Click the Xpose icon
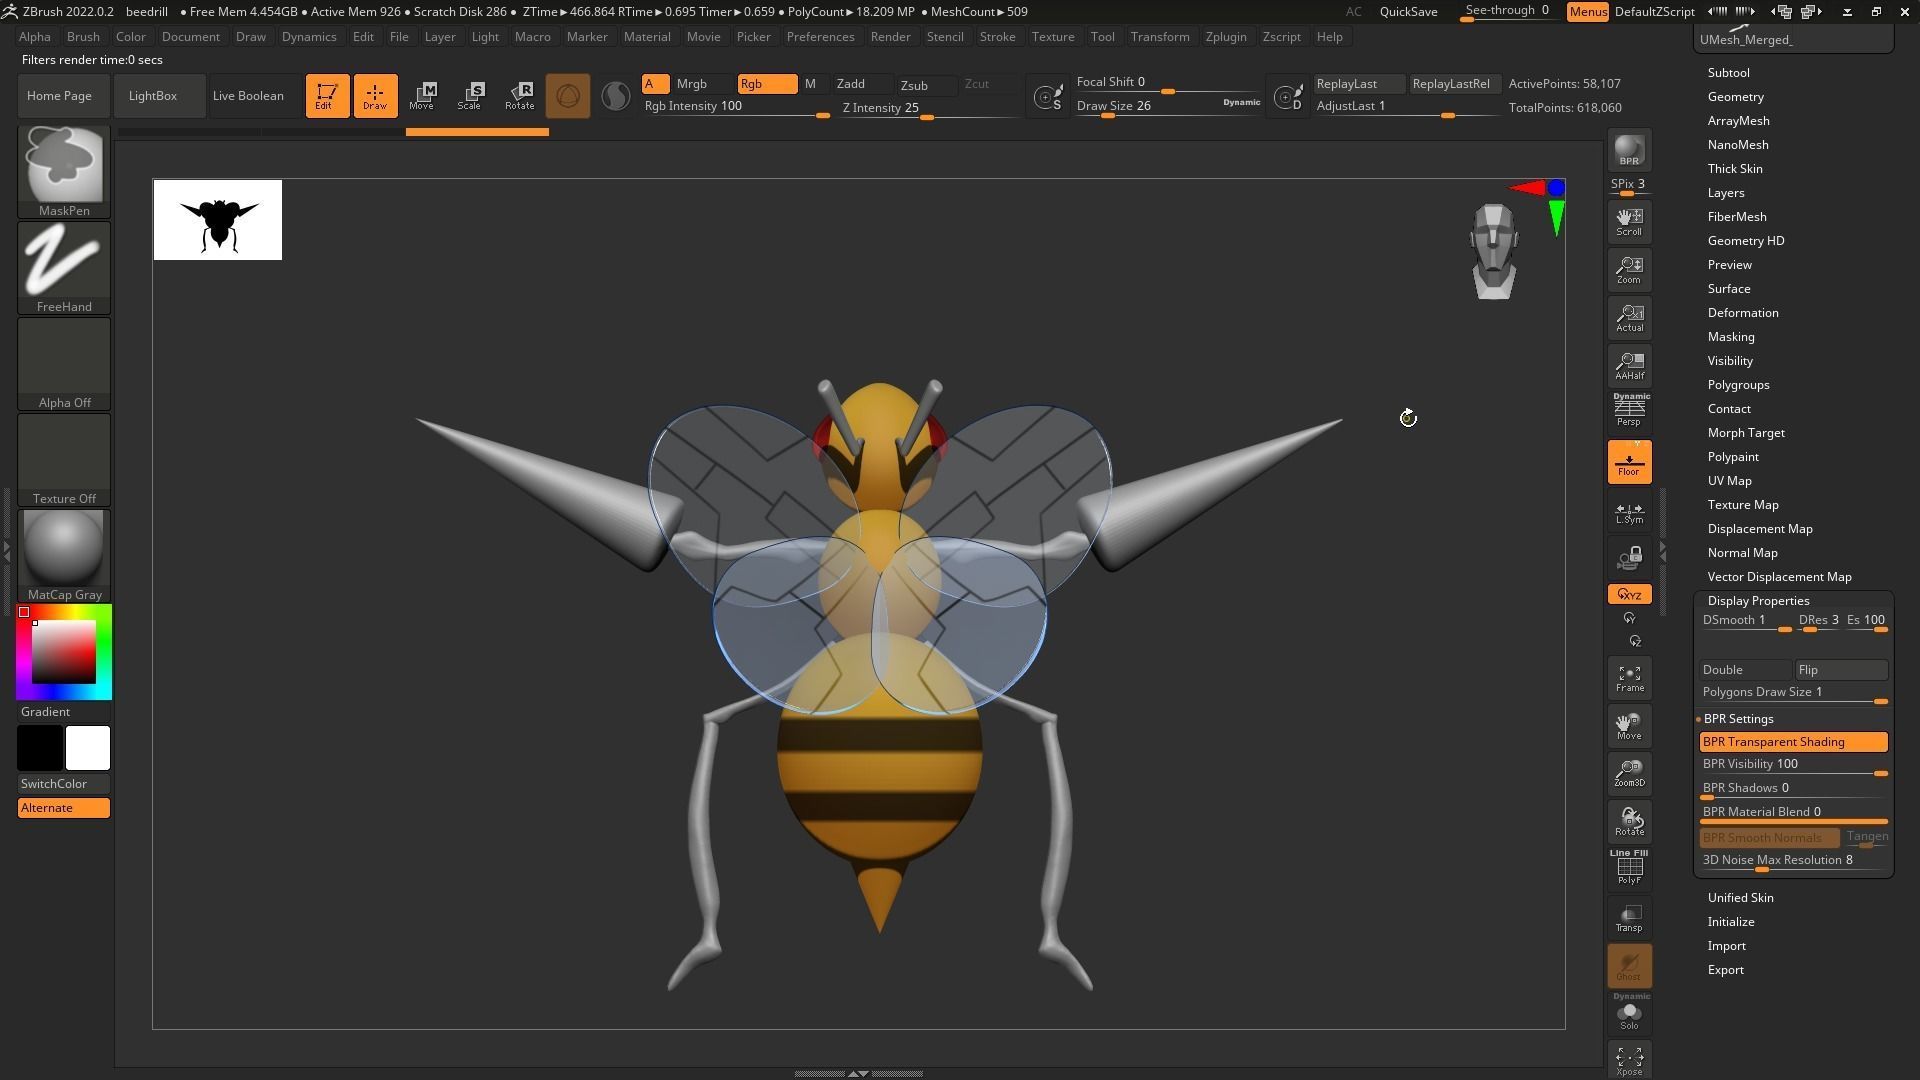Screen dimensions: 1920x1080 click(x=1629, y=1060)
